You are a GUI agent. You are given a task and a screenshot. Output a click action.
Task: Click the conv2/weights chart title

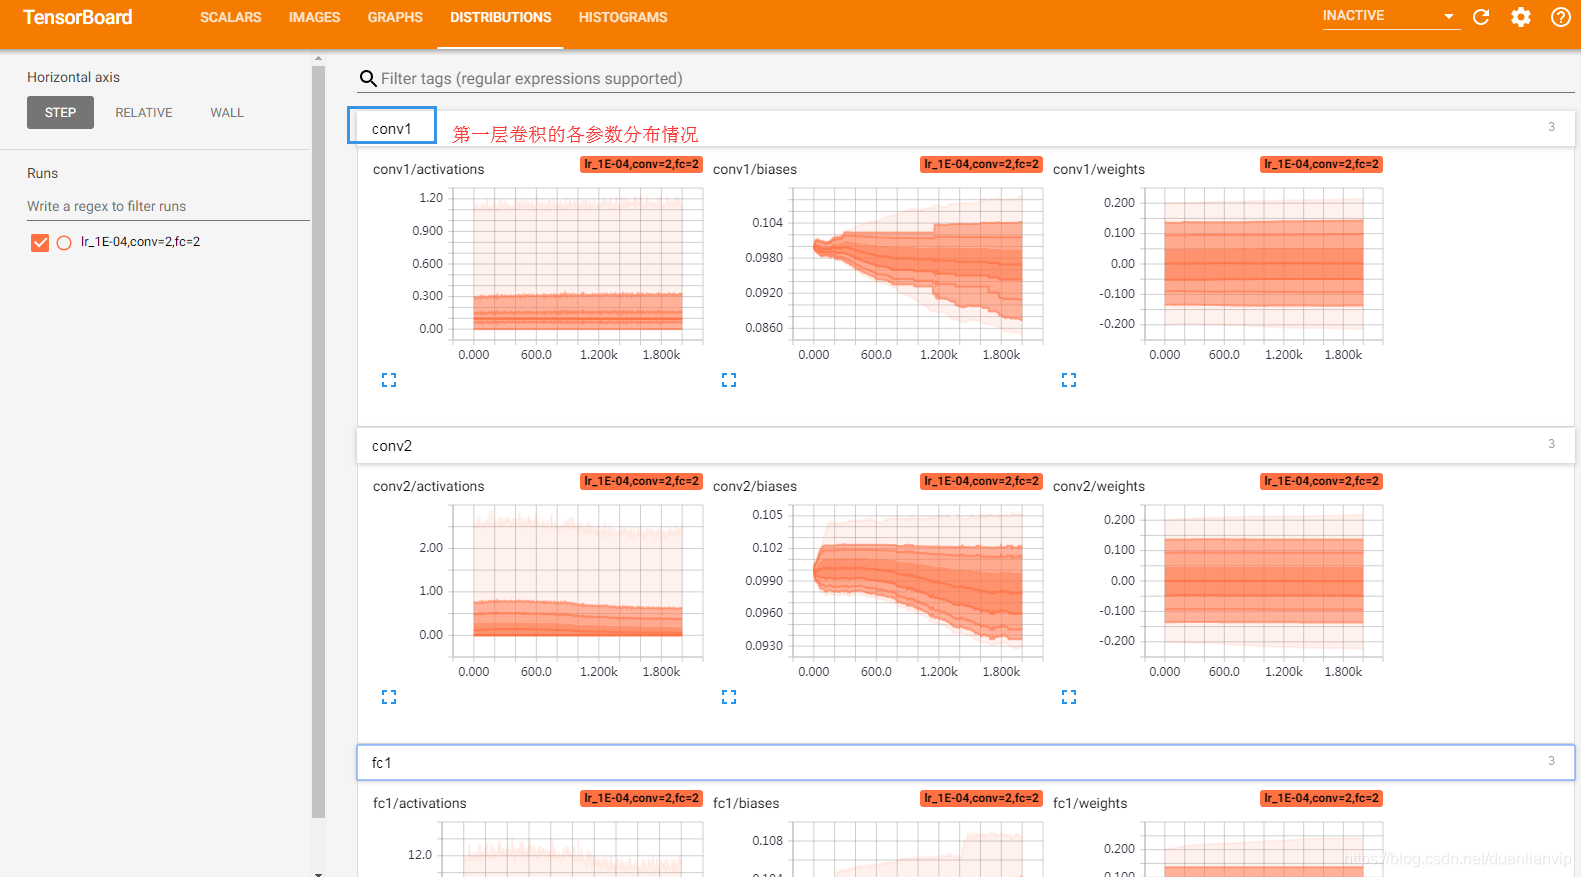[1099, 487]
